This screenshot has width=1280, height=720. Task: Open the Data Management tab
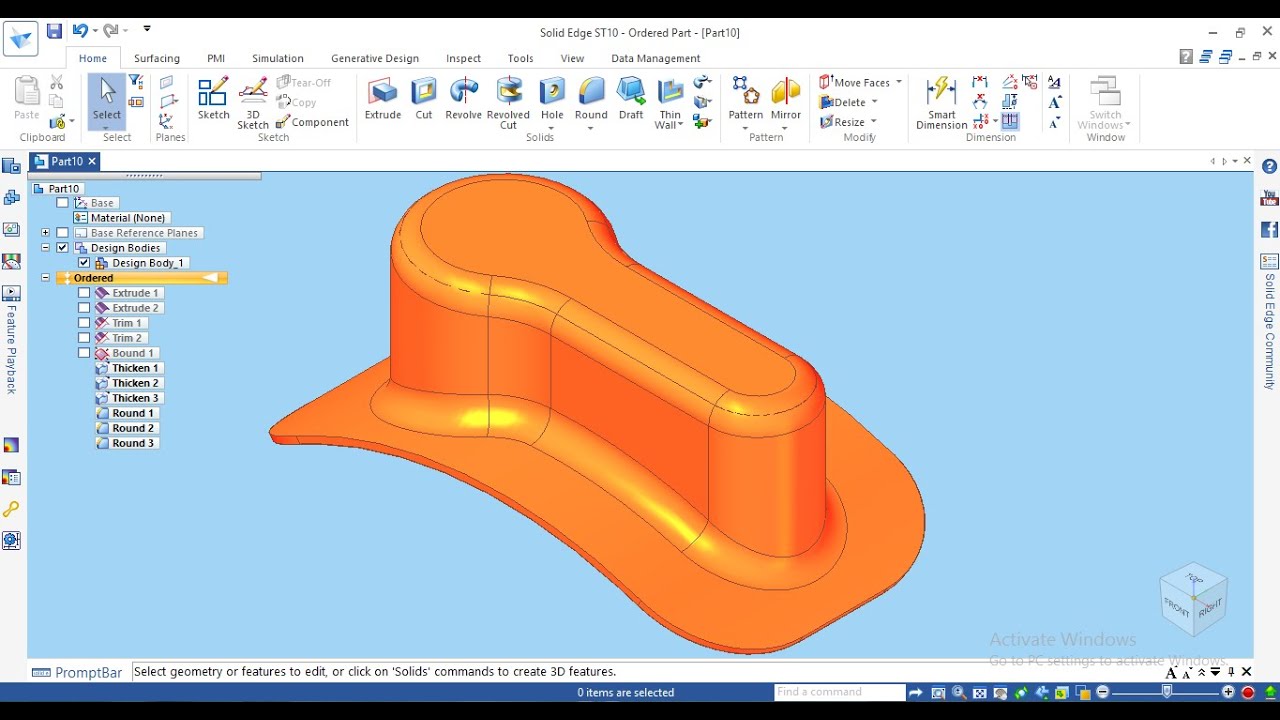[x=656, y=58]
